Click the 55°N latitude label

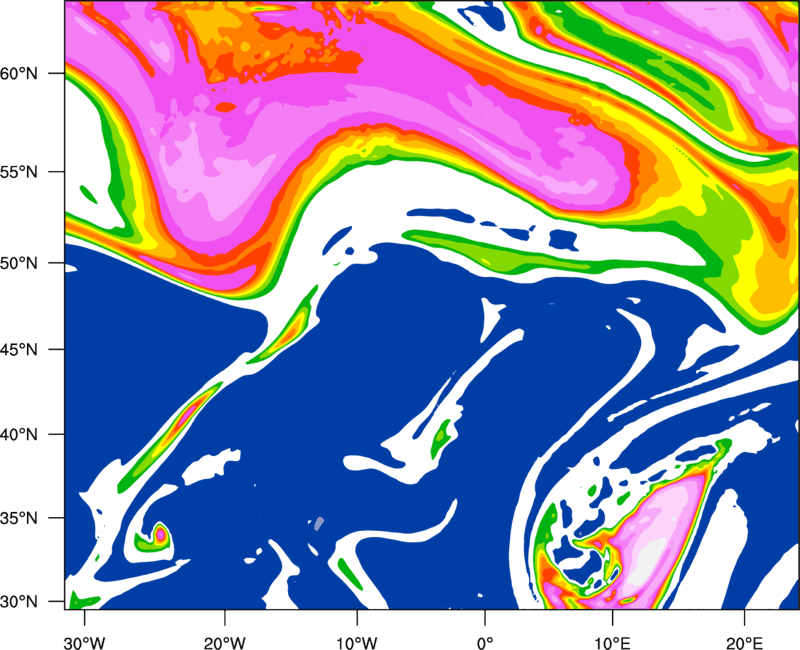coord(19,172)
